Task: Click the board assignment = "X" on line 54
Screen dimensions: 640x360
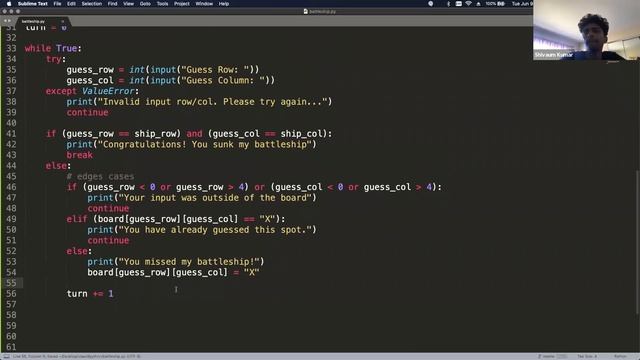Action: point(173,272)
